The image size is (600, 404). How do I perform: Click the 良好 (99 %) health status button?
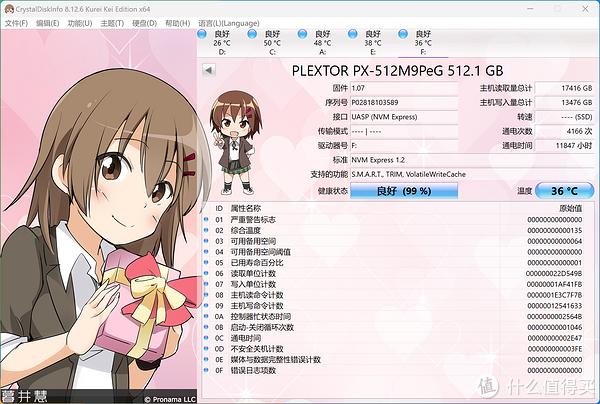click(x=404, y=191)
